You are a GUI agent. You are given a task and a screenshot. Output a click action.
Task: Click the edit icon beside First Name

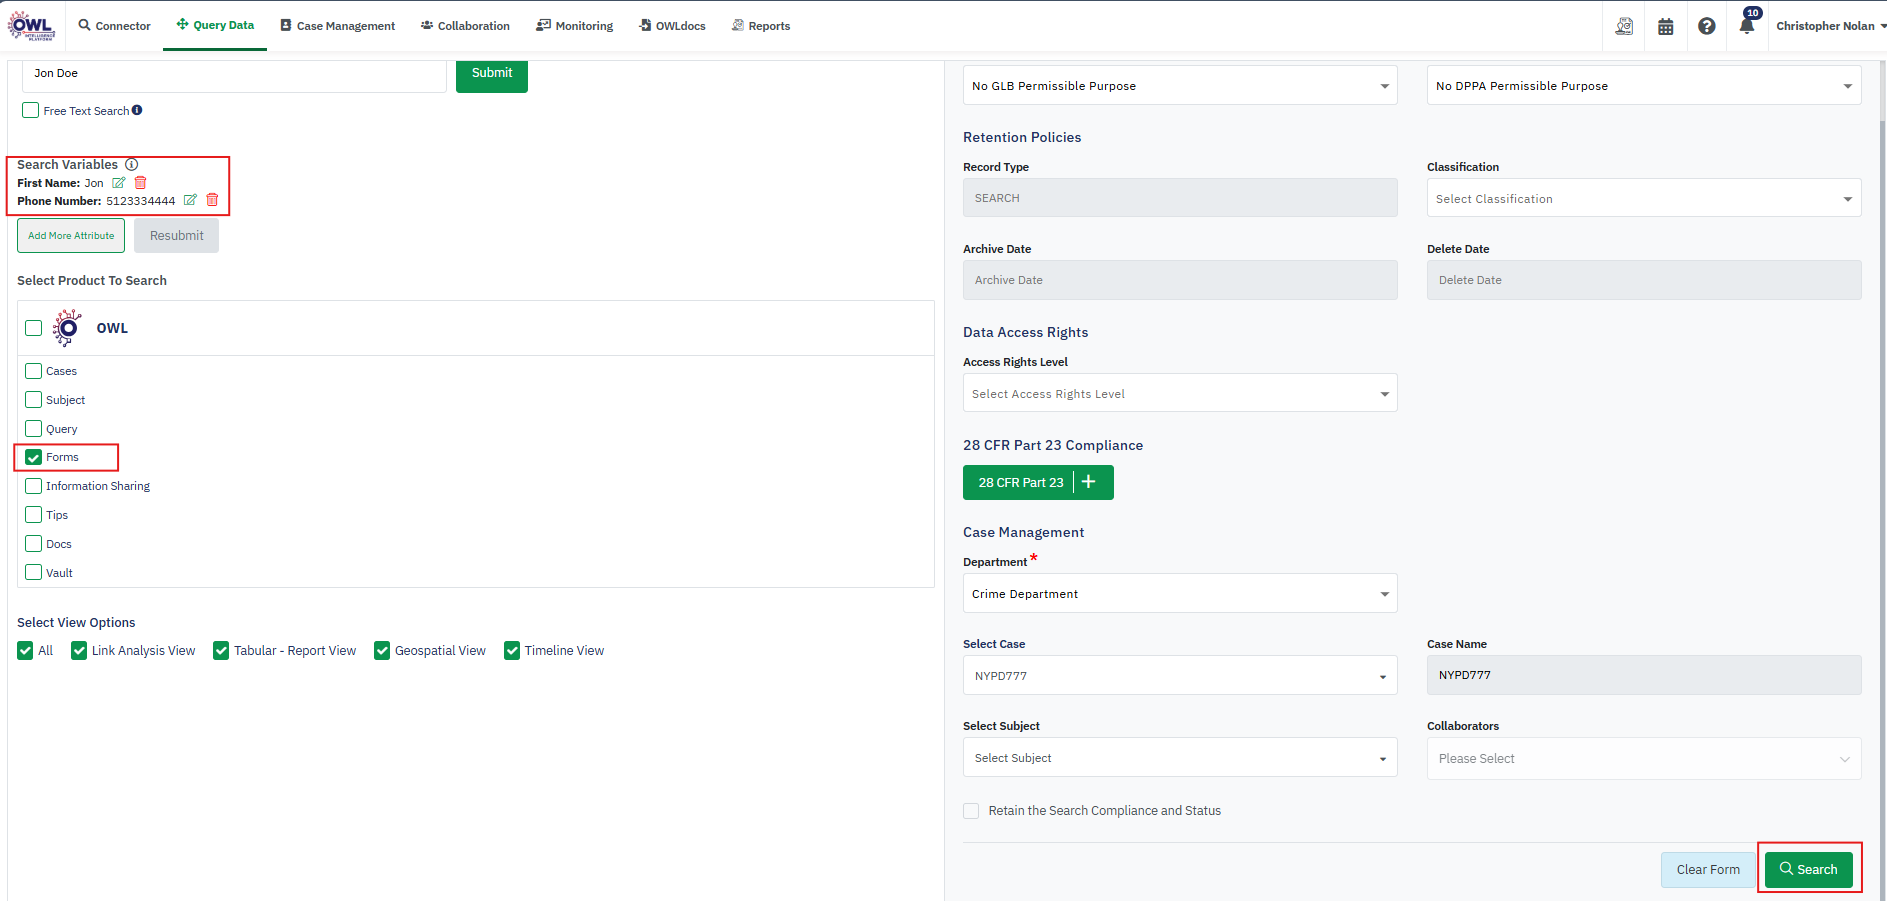[119, 183]
